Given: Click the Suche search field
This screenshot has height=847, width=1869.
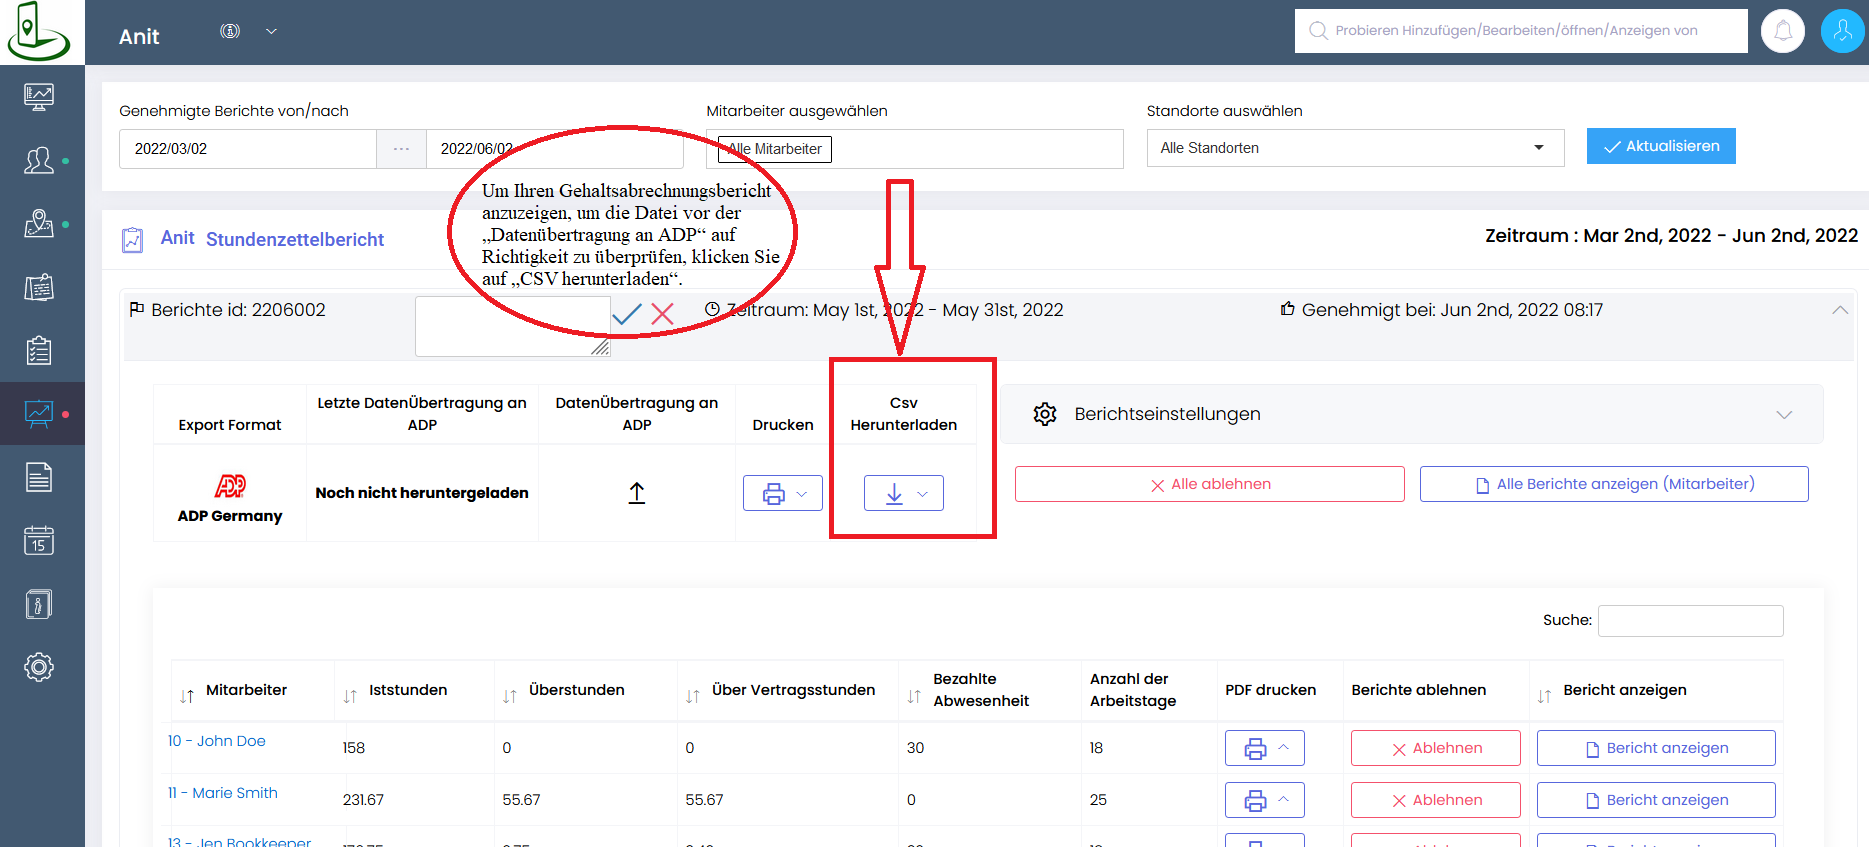Looking at the screenshot, I should [1690, 620].
